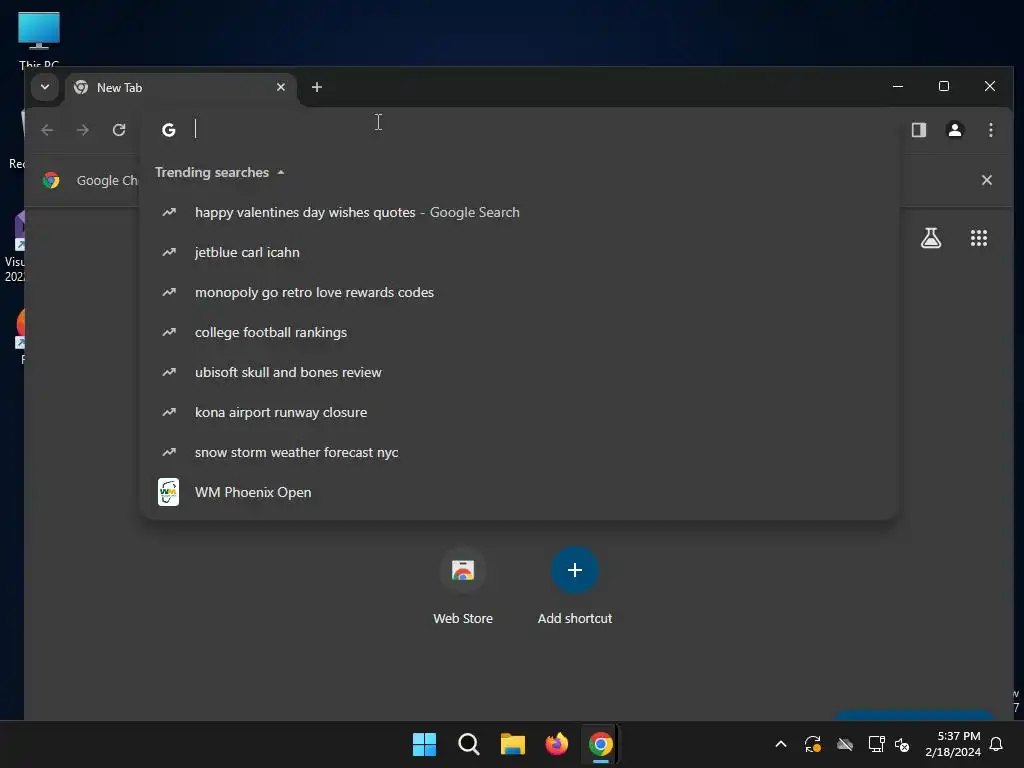Minimize the Chrome window

898,86
